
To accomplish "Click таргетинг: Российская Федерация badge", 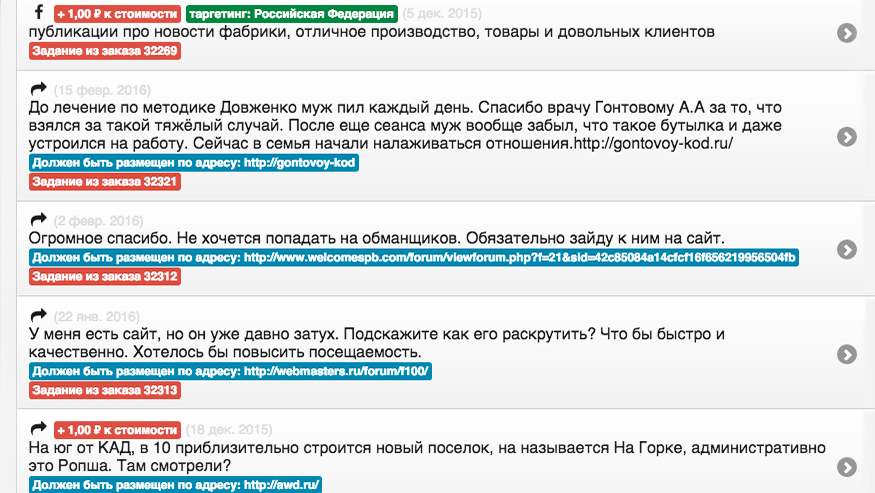I will (292, 14).
